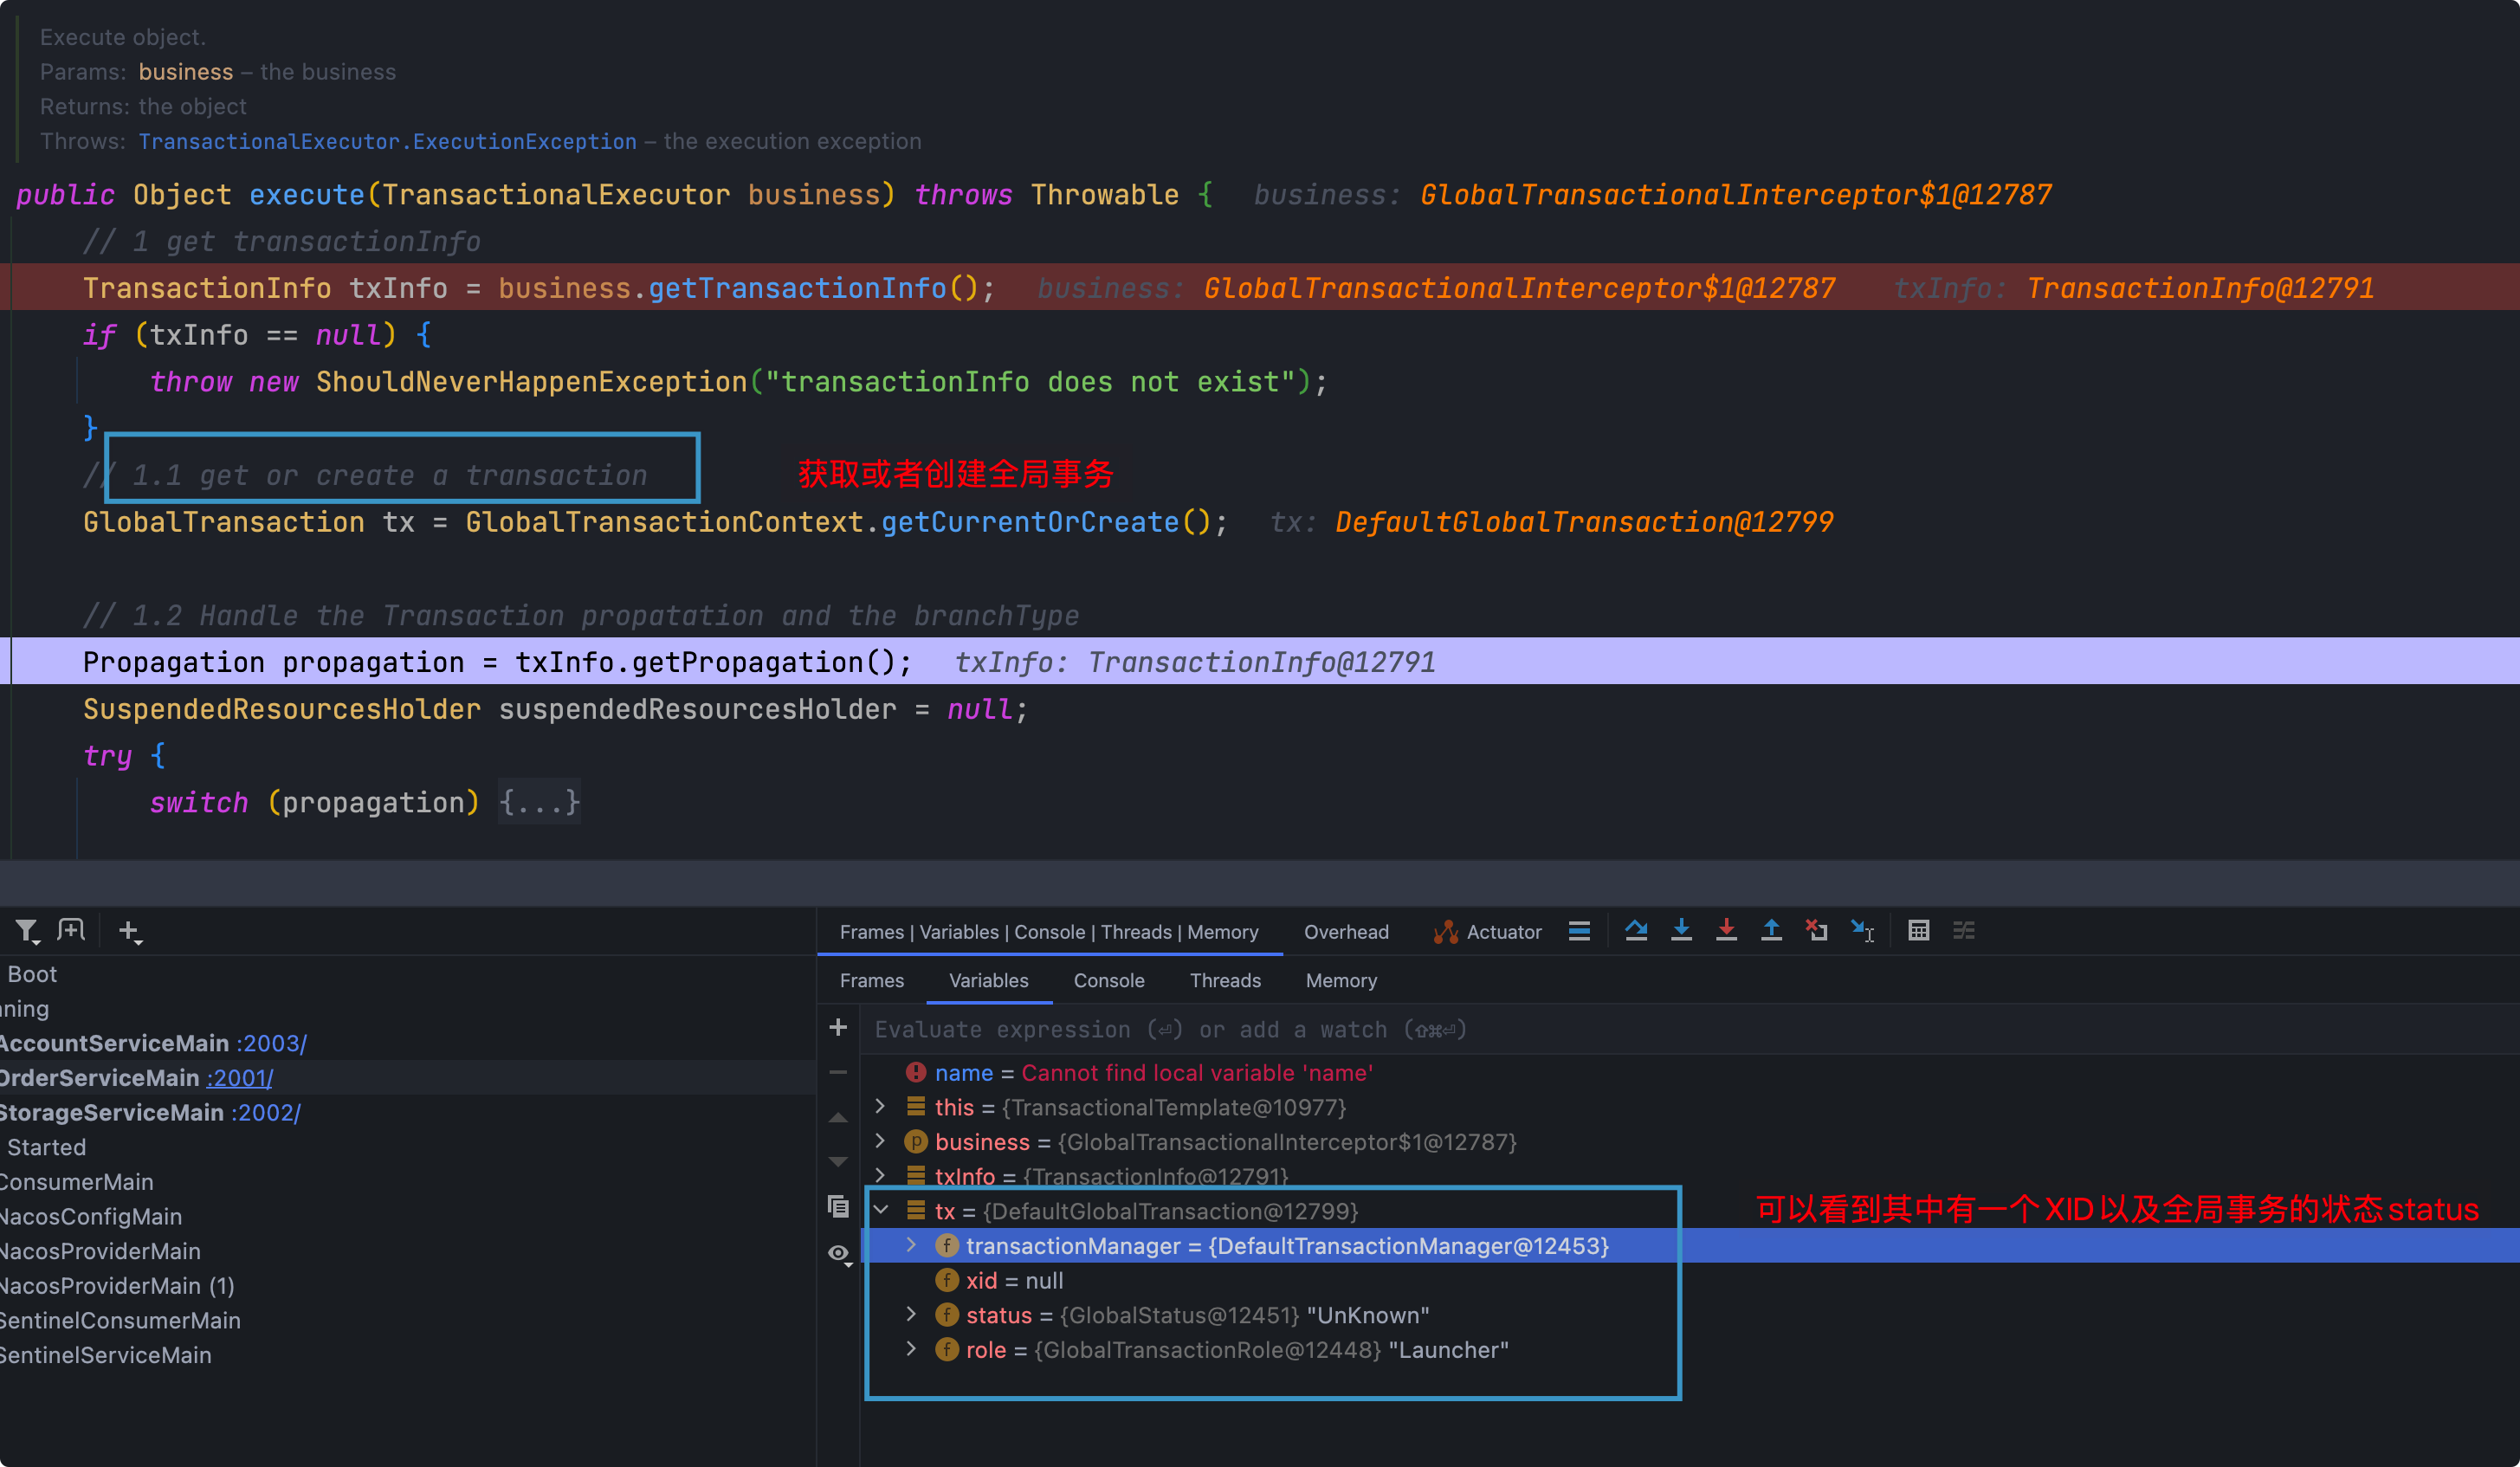Open the Actuator tab
Viewport: 2520px width, 1467px height.
[1488, 932]
